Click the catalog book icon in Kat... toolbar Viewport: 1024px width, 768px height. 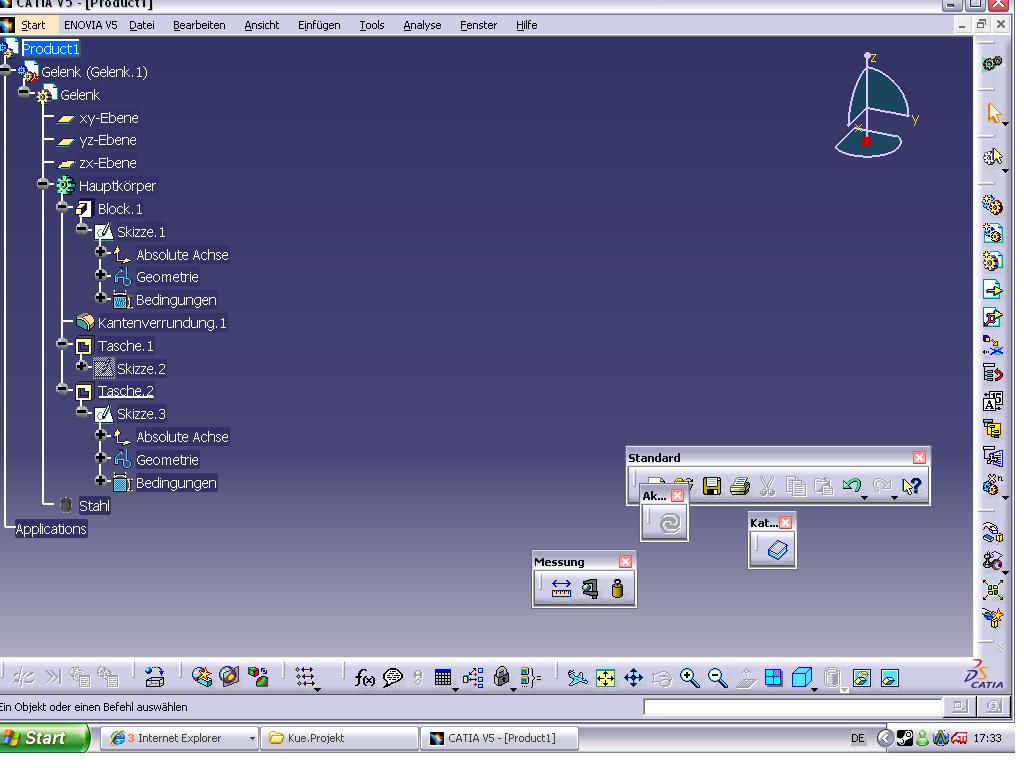tap(777, 550)
